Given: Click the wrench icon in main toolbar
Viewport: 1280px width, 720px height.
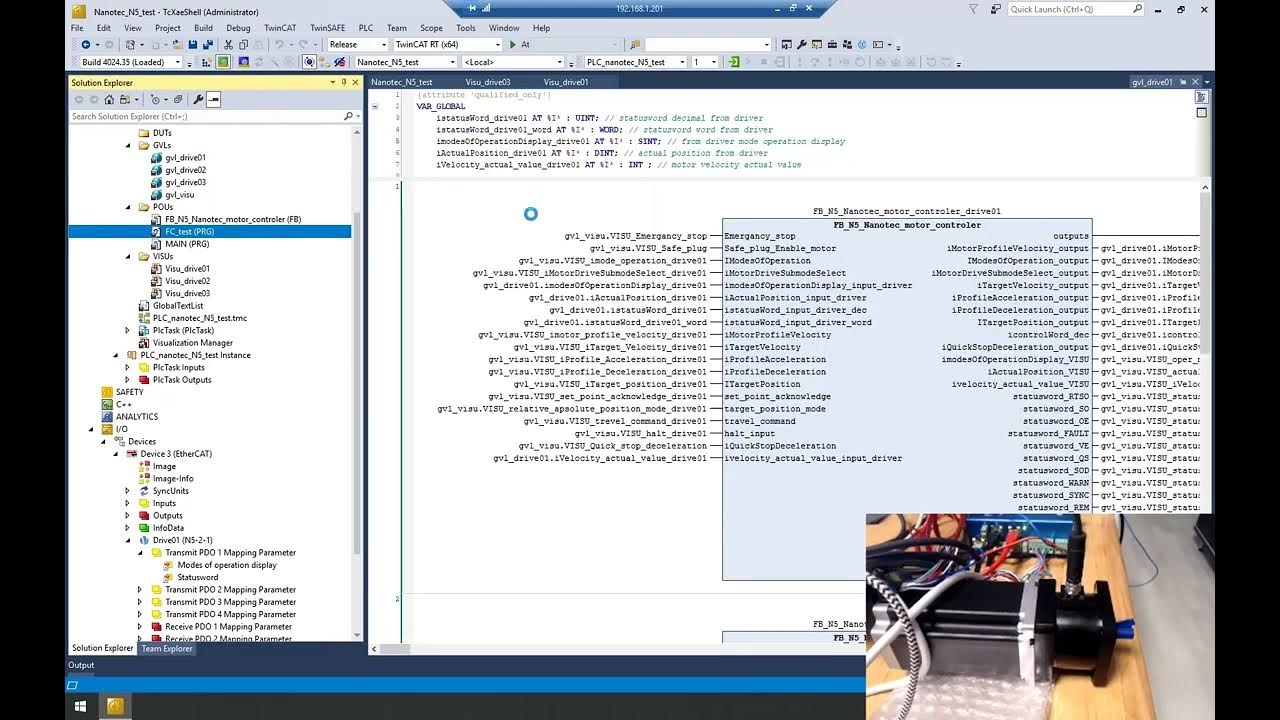Looking at the screenshot, I should click(801, 44).
